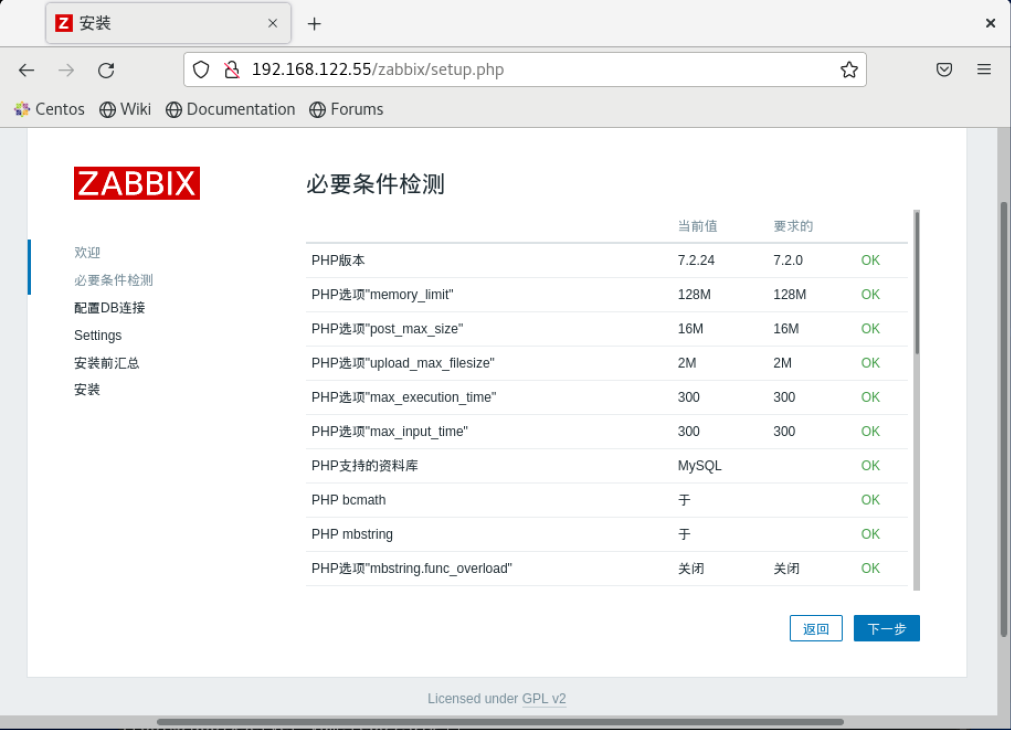This screenshot has width=1011, height=730.
Task: Open a new tab with plus icon
Action: click(314, 24)
